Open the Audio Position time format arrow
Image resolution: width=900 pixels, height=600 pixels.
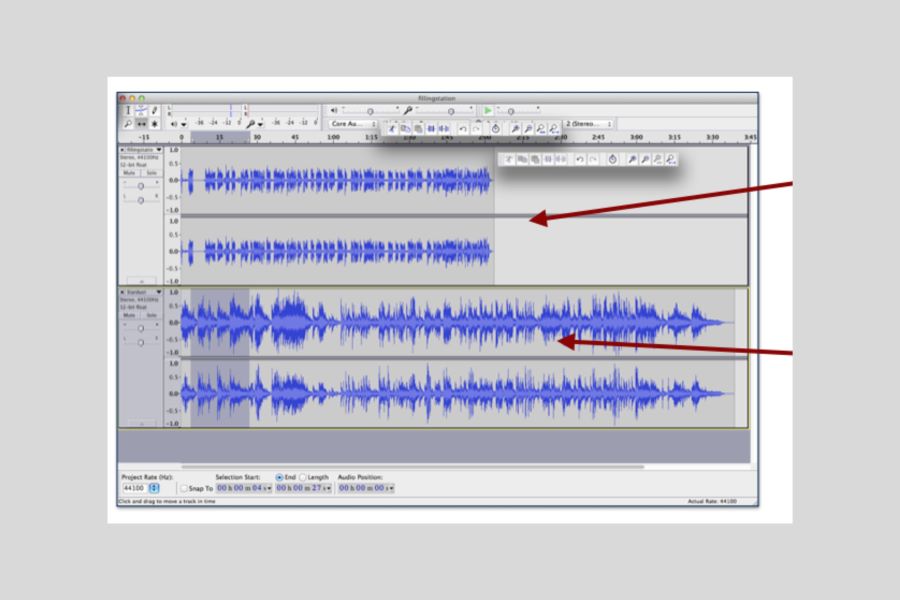coord(391,488)
